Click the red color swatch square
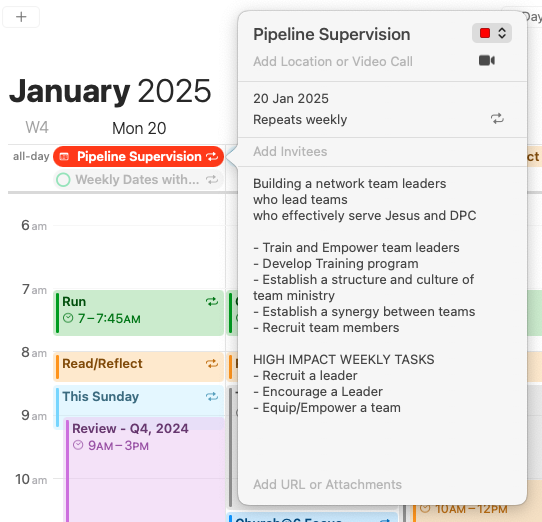 (485, 33)
